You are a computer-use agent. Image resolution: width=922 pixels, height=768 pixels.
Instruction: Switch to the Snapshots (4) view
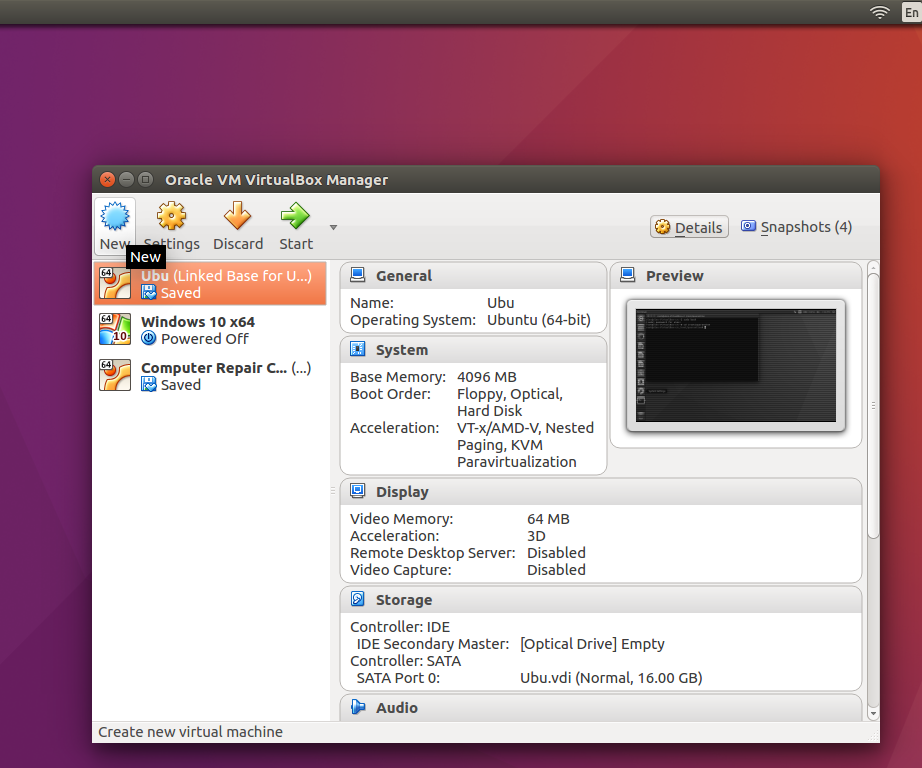pos(796,227)
